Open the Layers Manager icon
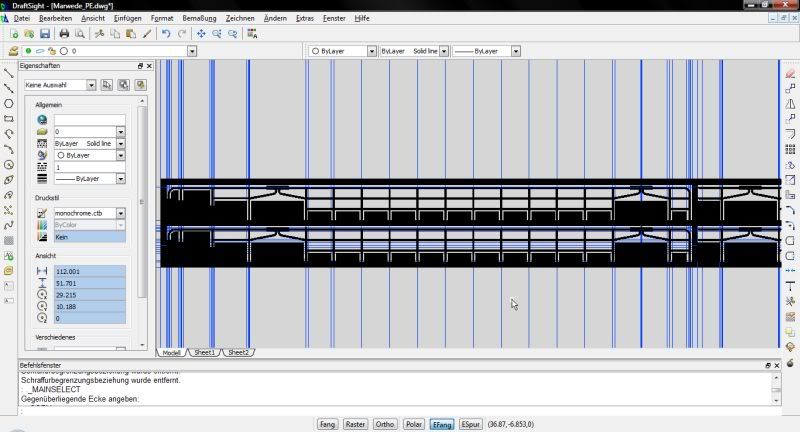Screen dimensions: 800x432 (x=14, y=51)
